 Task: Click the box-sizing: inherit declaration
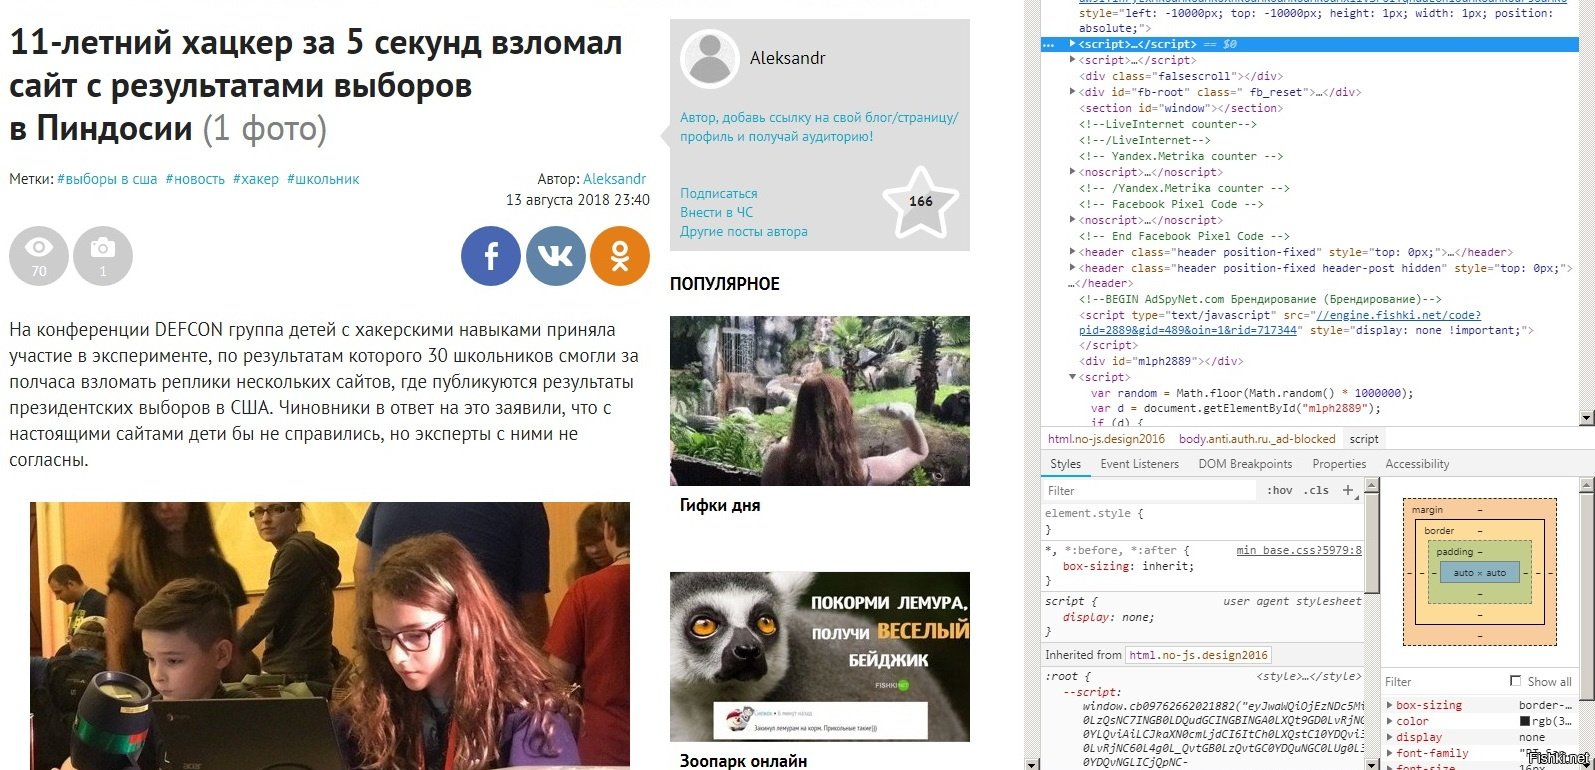(1128, 566)
